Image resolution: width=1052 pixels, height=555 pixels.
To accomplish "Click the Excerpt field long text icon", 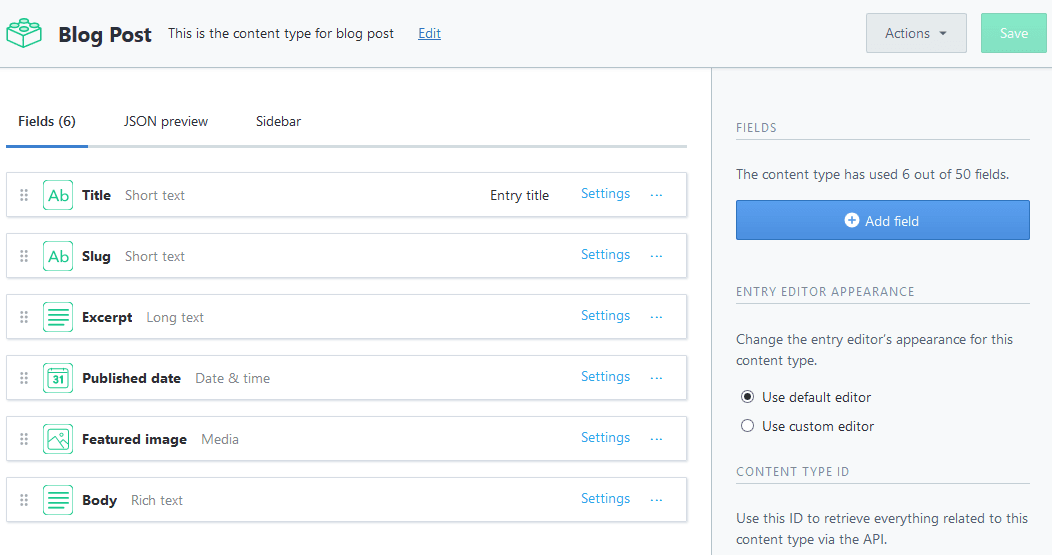I will click(58, 317).
